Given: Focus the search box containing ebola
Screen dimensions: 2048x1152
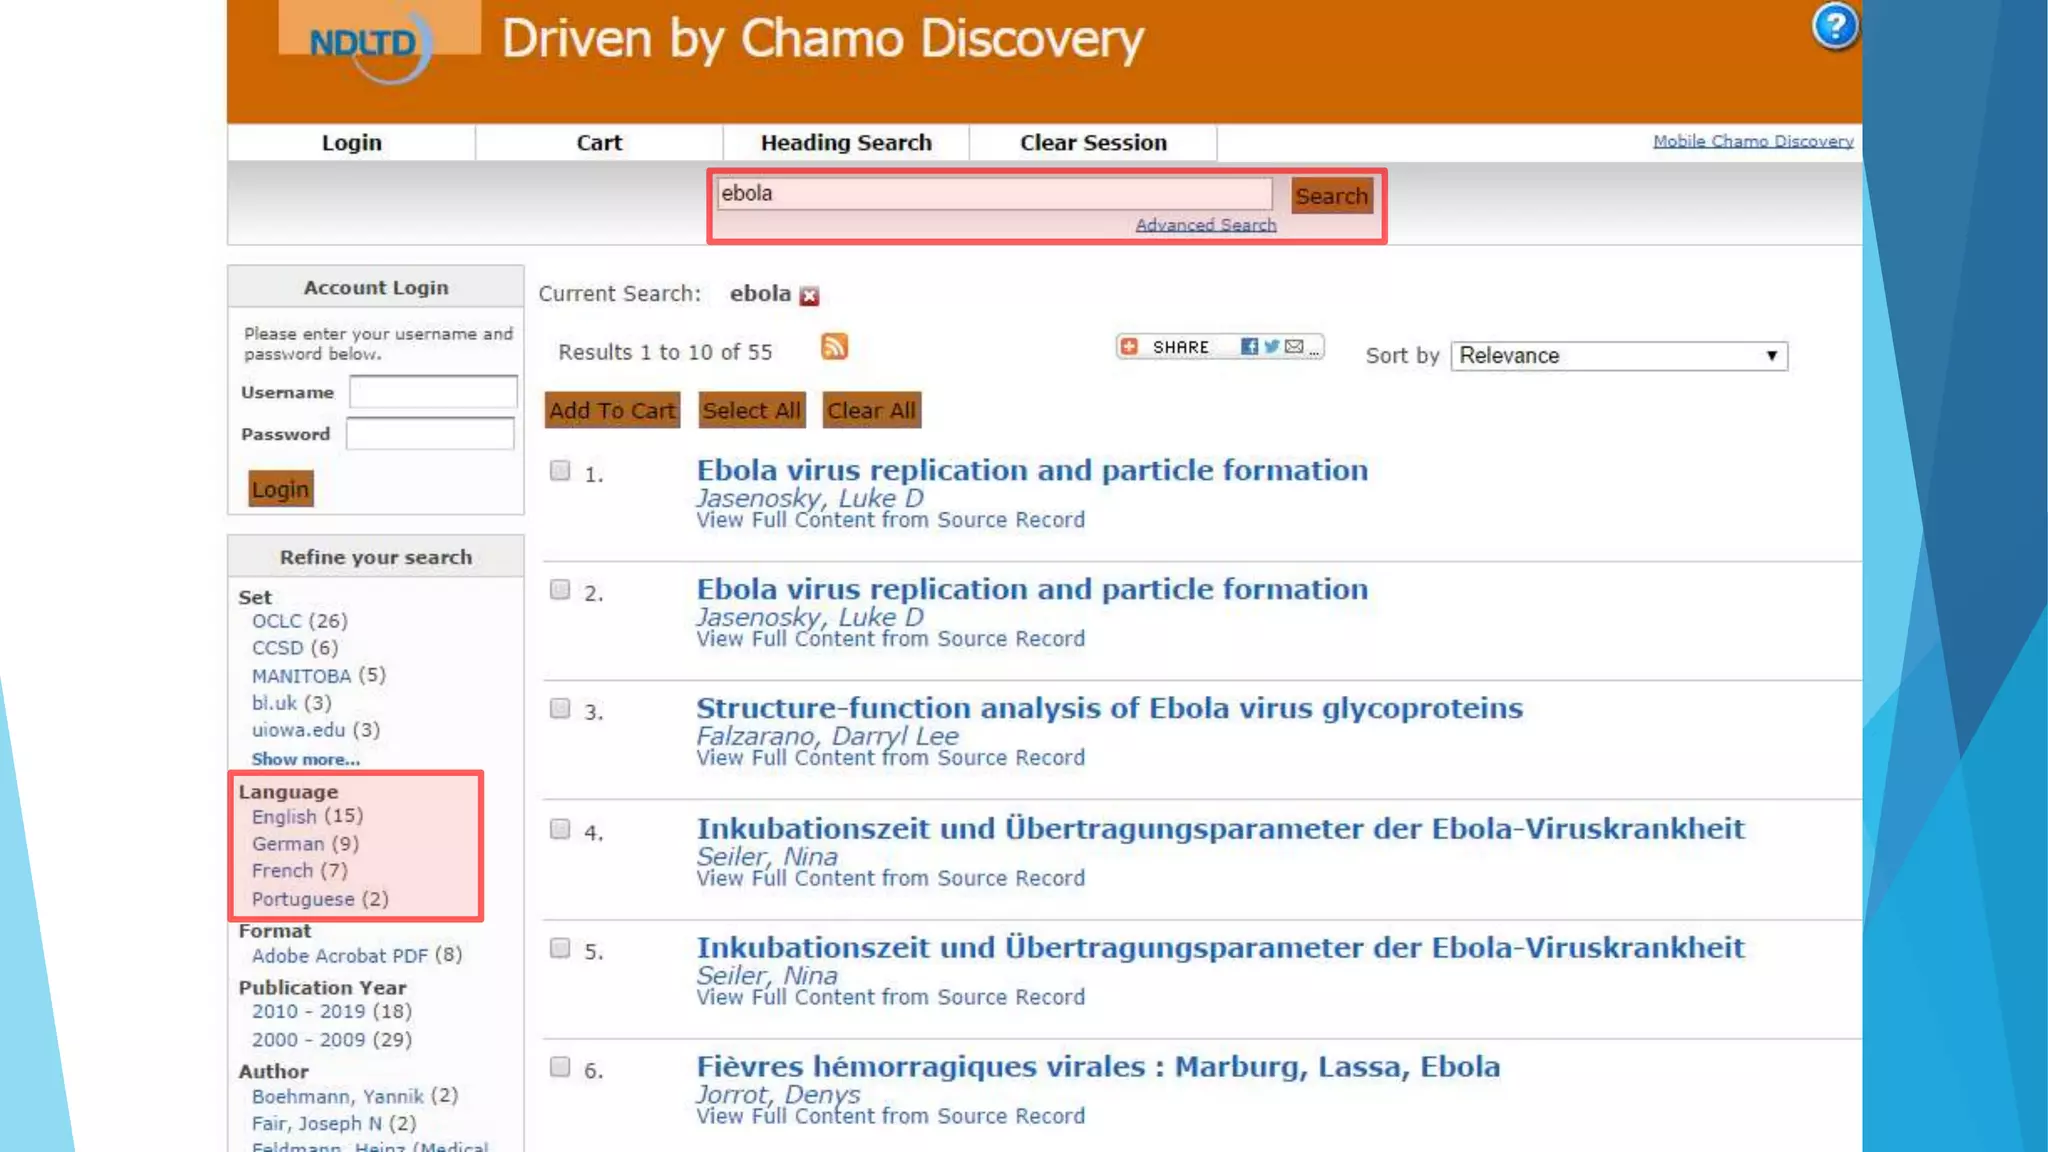Looking at the screenshot, I should tap(994, 194).
